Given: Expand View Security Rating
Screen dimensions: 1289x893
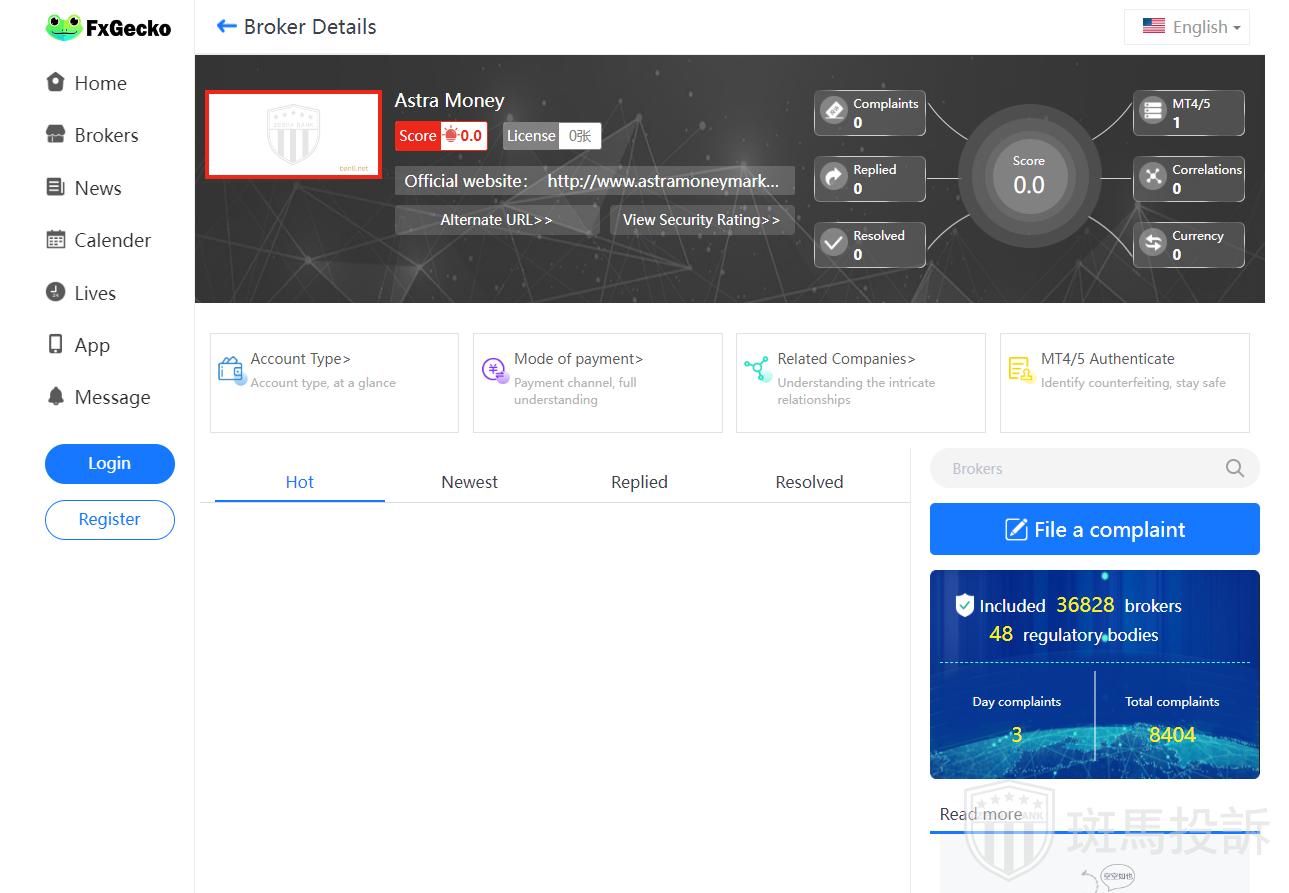Looking at the screenshot, I should (x=702, y=220).
